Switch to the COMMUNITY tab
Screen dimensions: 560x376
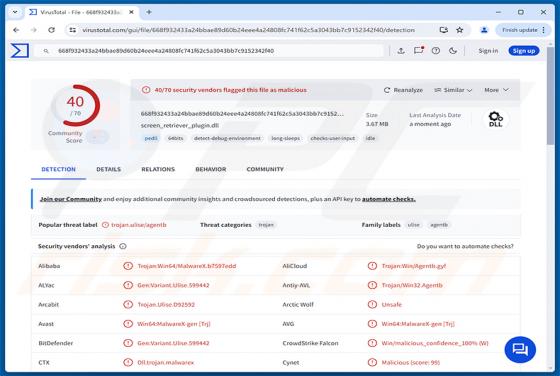[x=265, y=169]
